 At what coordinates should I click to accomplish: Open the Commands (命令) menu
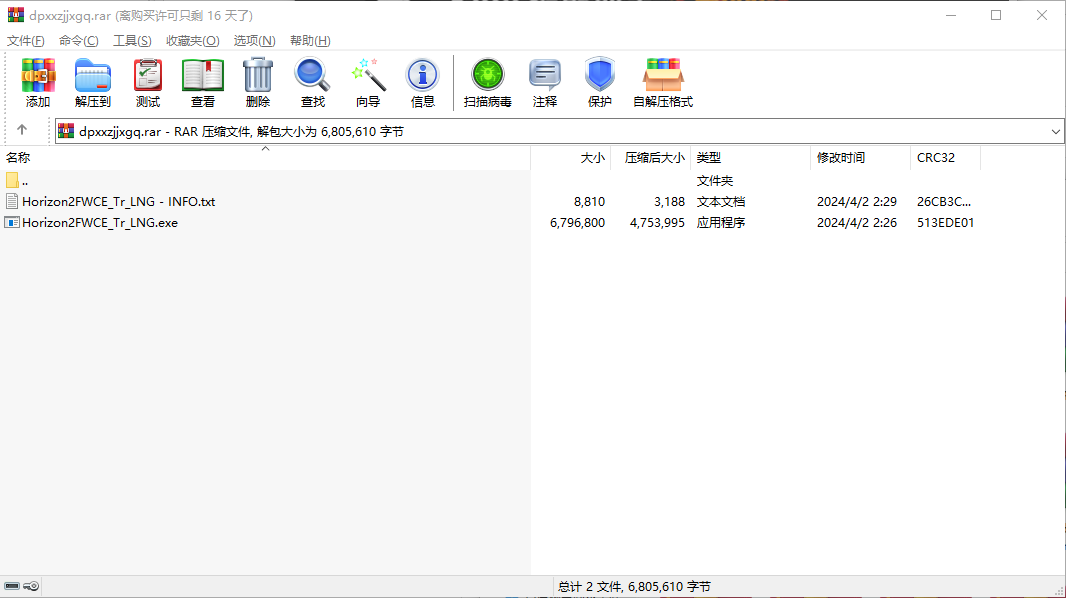coord(79,41)
